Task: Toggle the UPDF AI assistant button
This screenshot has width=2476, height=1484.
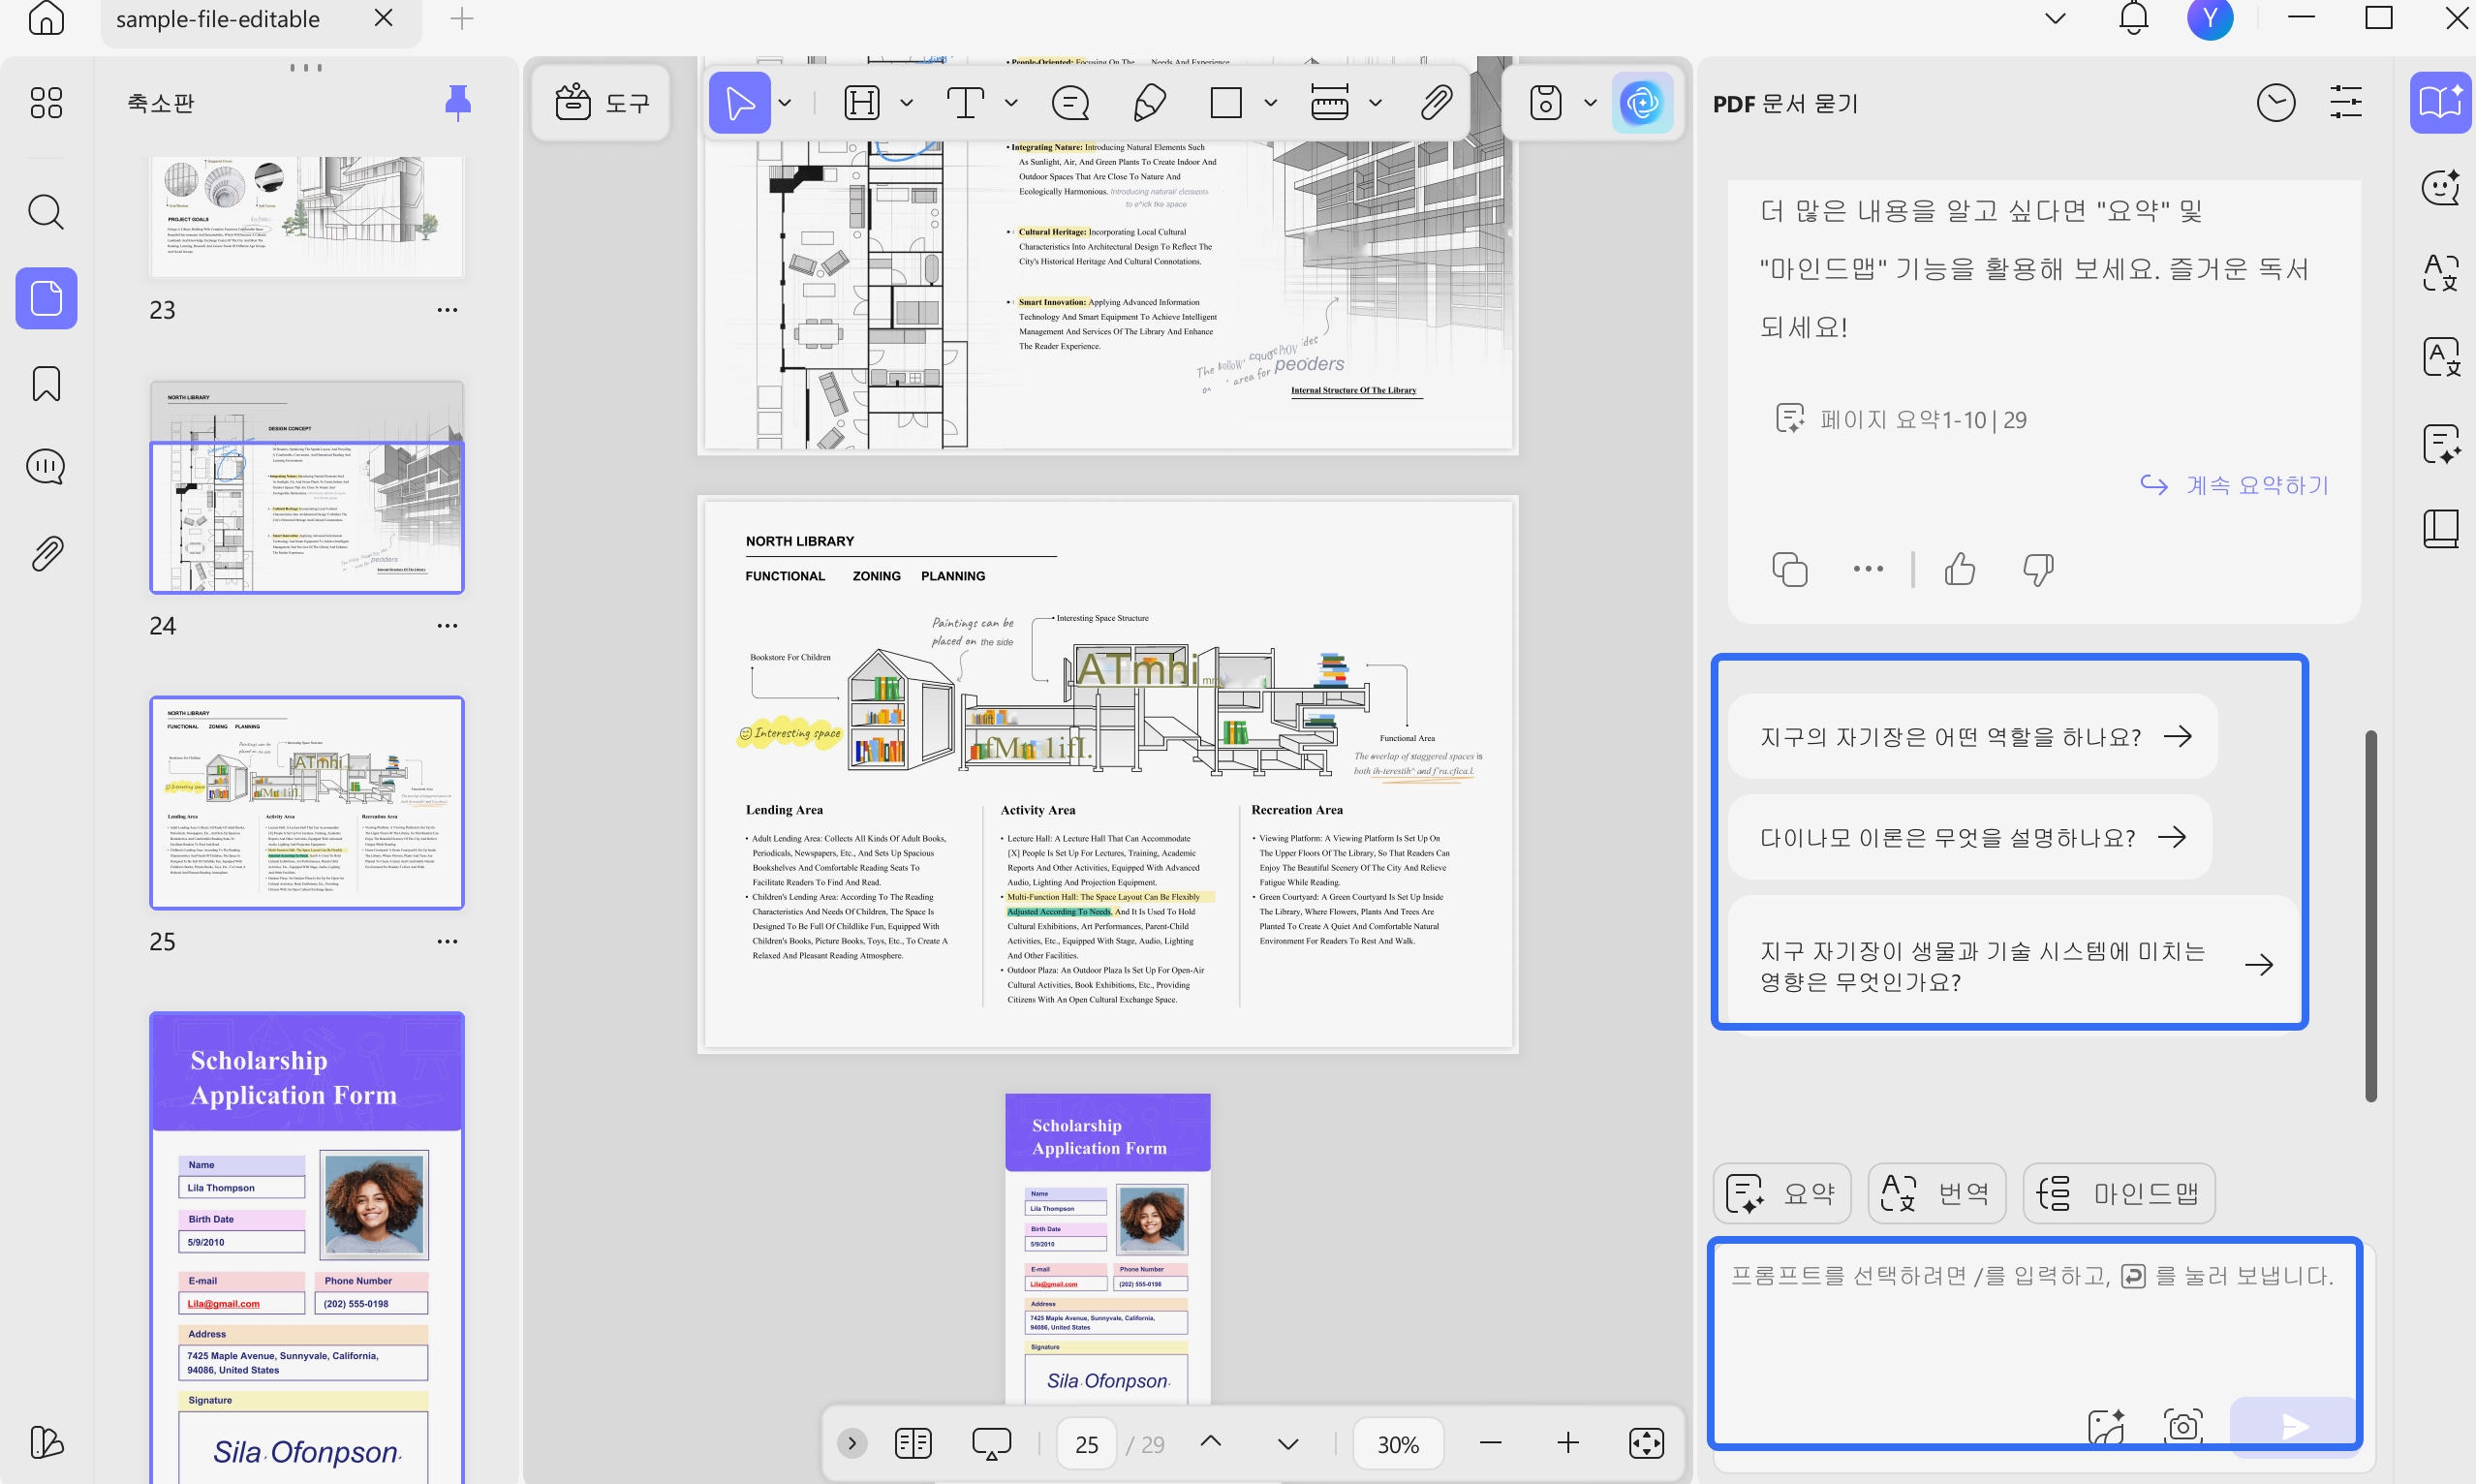Action: (x=1642, y=102)
